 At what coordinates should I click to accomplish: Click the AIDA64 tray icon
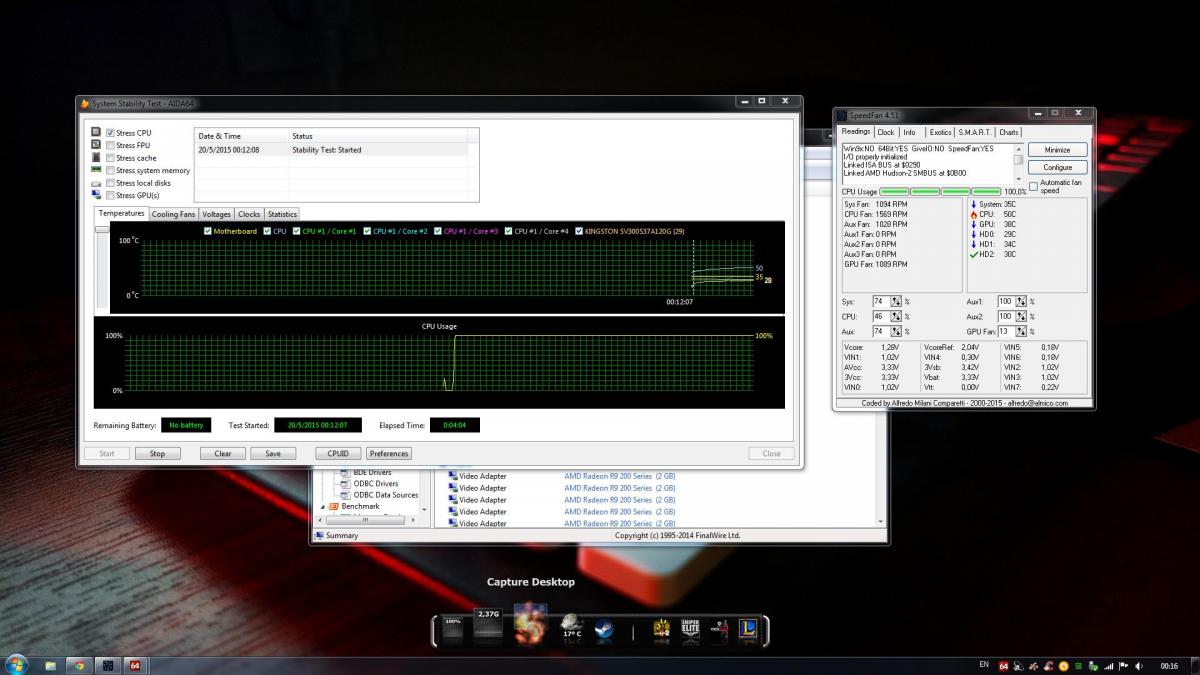(x=1004, y=666)
